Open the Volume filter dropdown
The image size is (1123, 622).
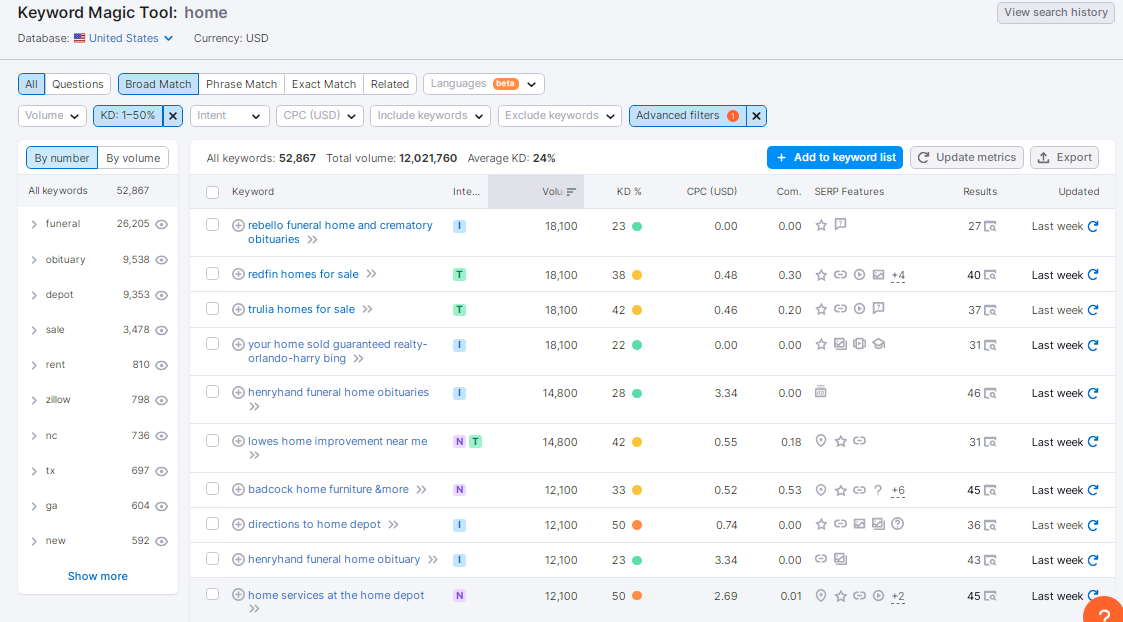[x=52, y=116]
